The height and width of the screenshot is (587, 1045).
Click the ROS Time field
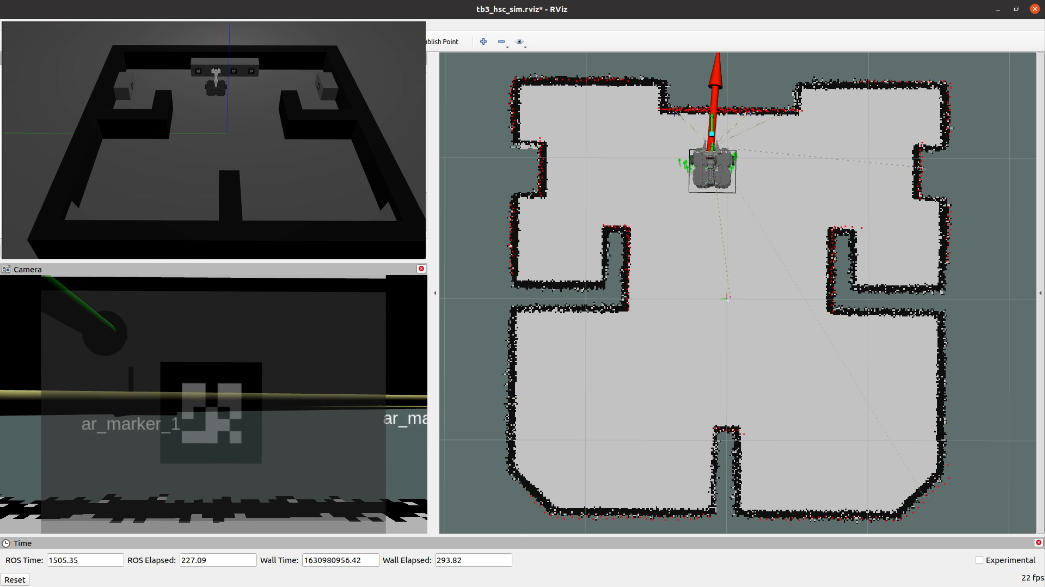tap(85, 560)
